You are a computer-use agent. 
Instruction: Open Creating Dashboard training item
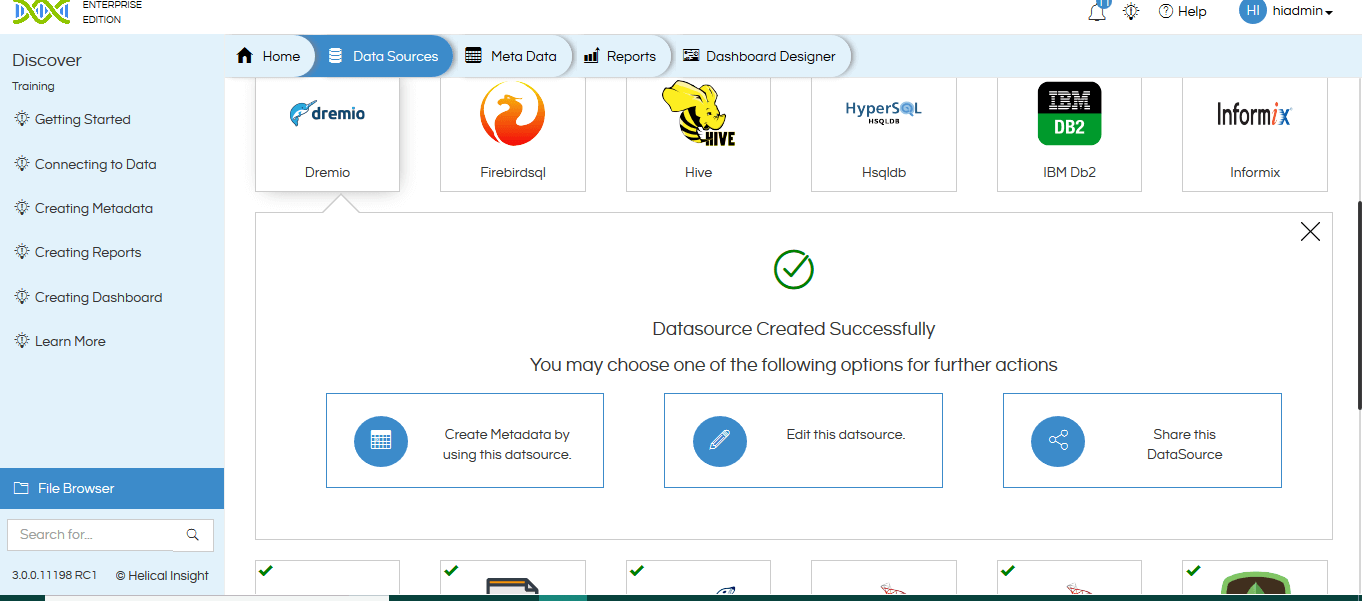pyautogui.click(x=98, y=297)
